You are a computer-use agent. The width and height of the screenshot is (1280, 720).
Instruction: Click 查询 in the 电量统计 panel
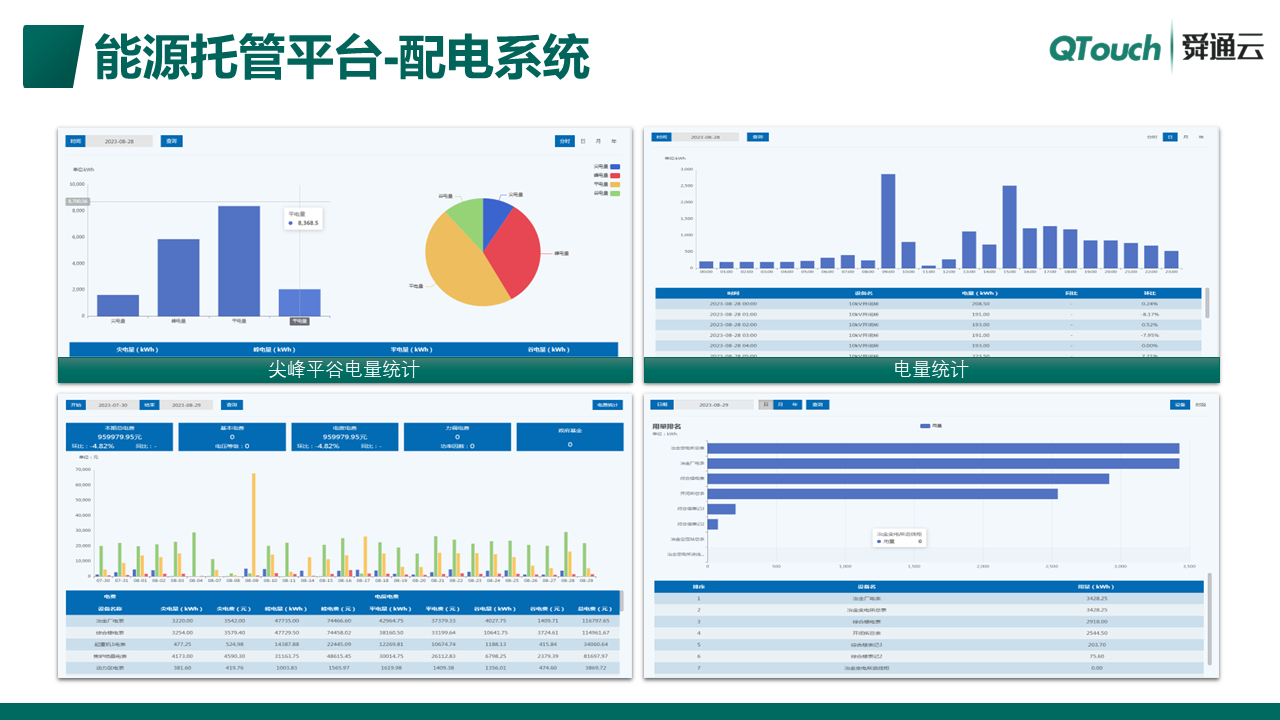(x=759, y=137)
